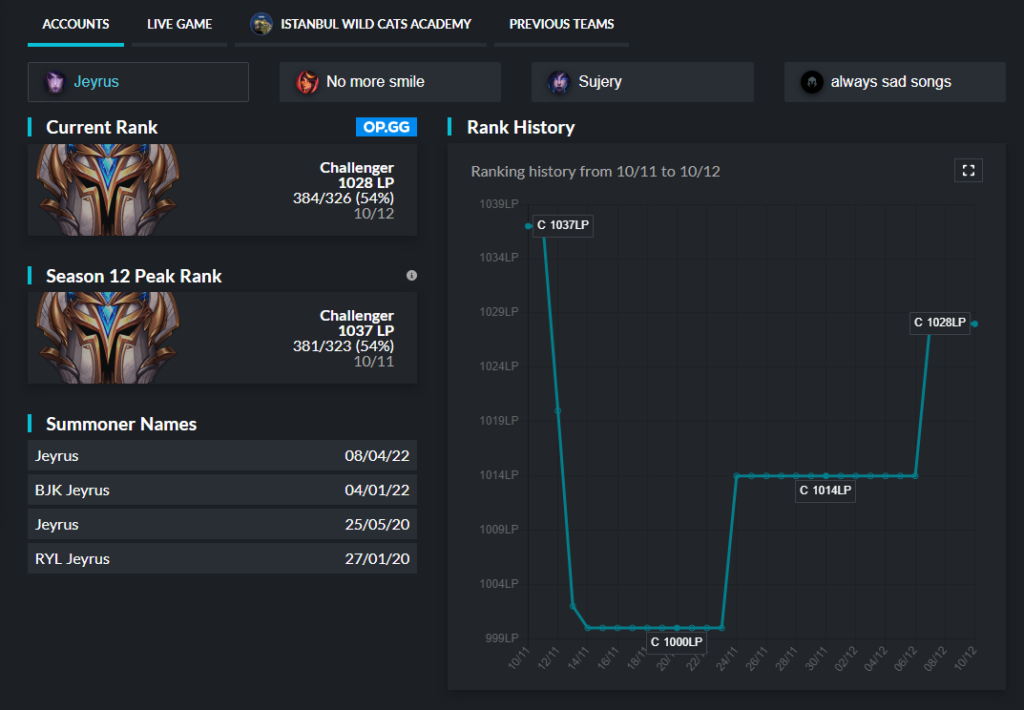Select the Jeyrus 25/05/20 summoner name row
This screenshot has height=710, width=1024.
coord(222,524)
